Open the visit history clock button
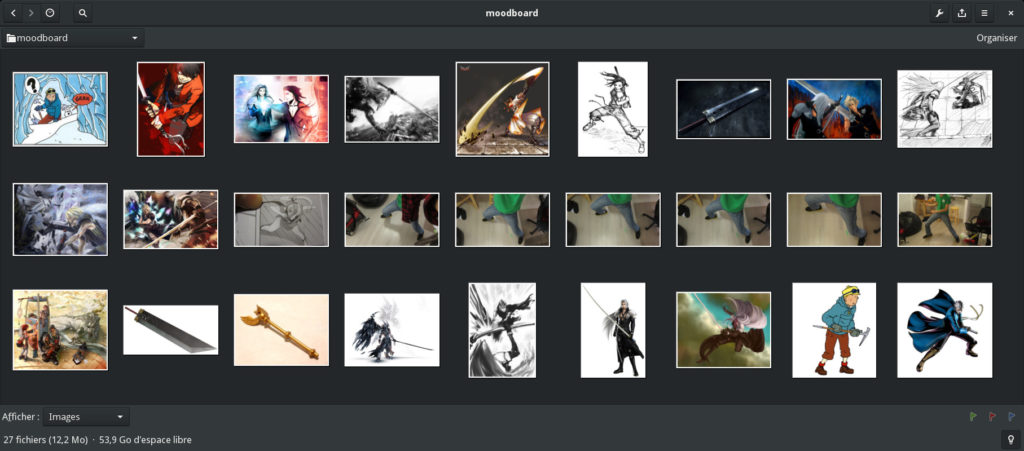This screenshot has width=1024, height=451. [50, 13]
